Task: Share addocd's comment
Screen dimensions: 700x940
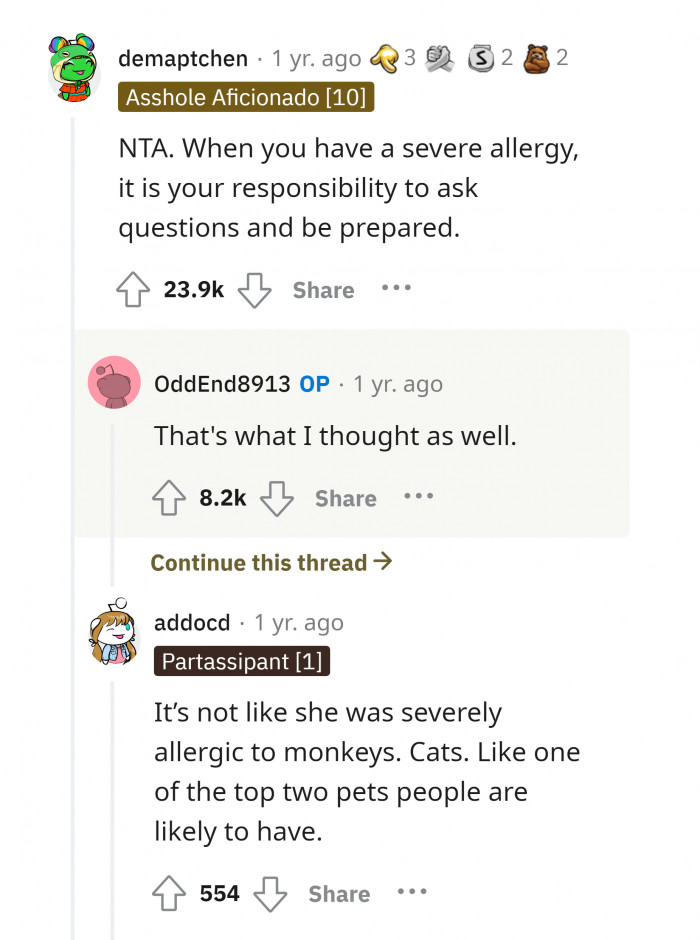Action: point(338,893)
